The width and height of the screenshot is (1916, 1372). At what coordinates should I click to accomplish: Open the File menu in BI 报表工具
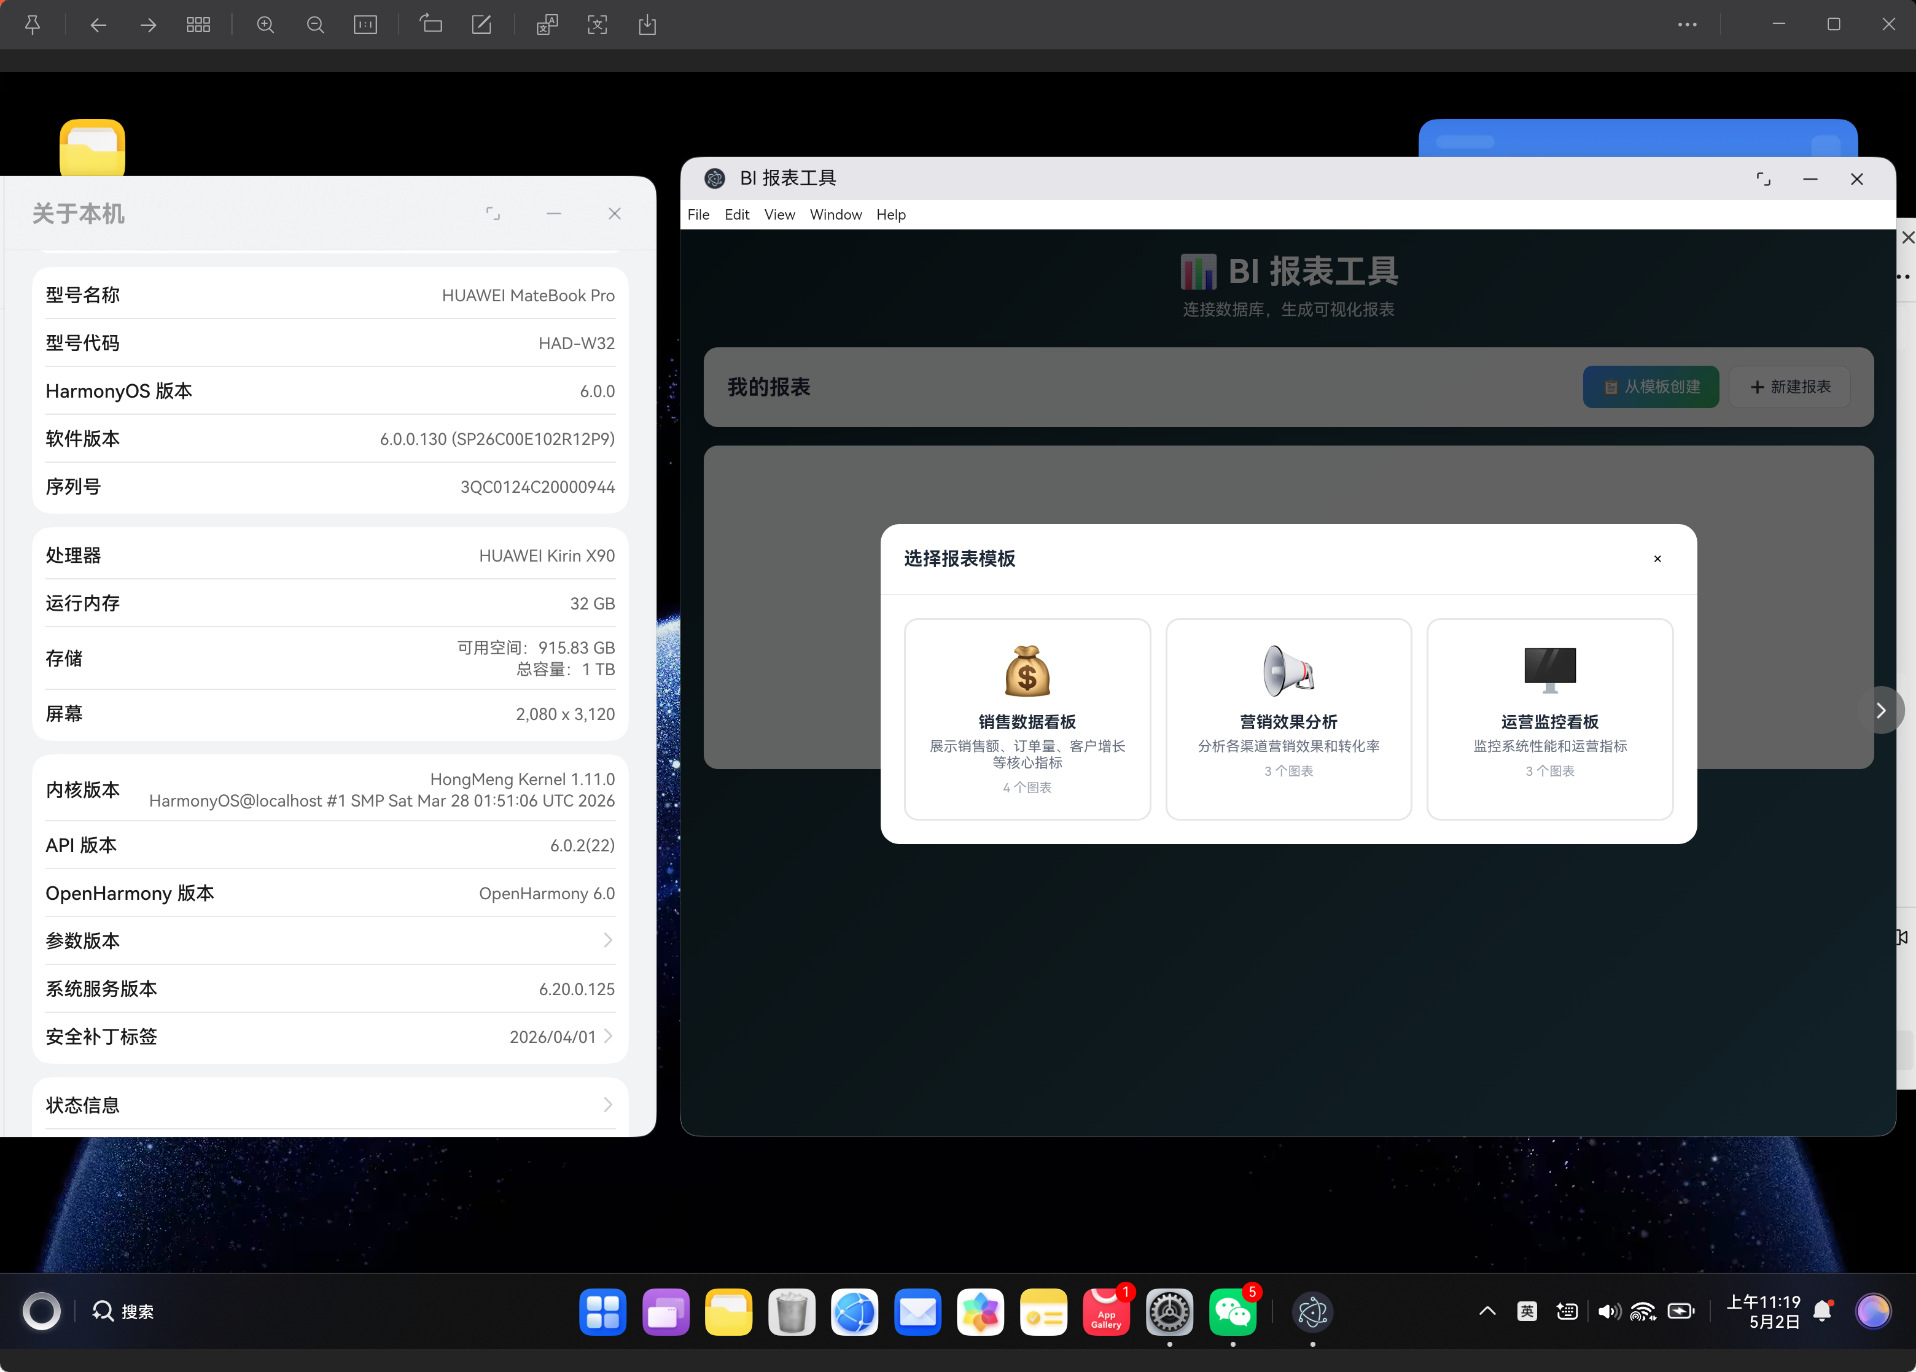point(698,214)
